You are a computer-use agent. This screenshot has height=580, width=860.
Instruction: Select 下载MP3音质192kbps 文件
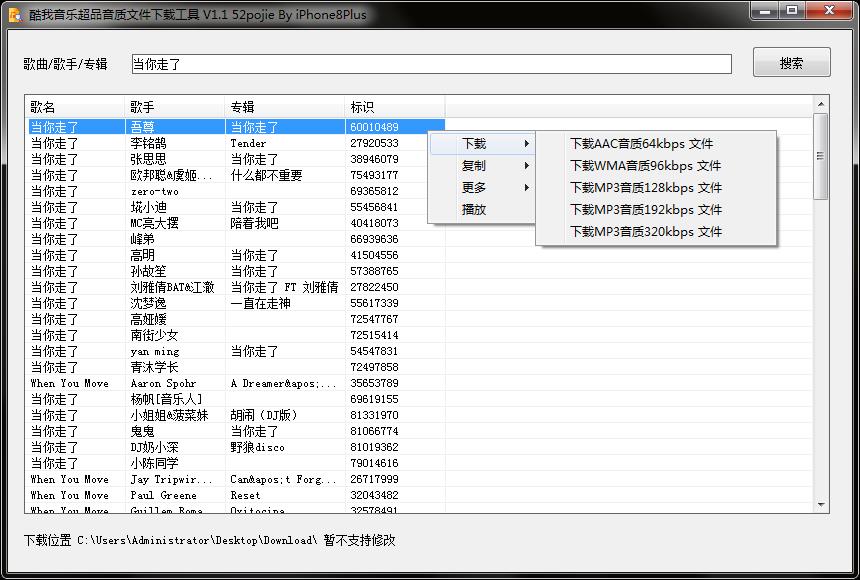coord(656,210)
